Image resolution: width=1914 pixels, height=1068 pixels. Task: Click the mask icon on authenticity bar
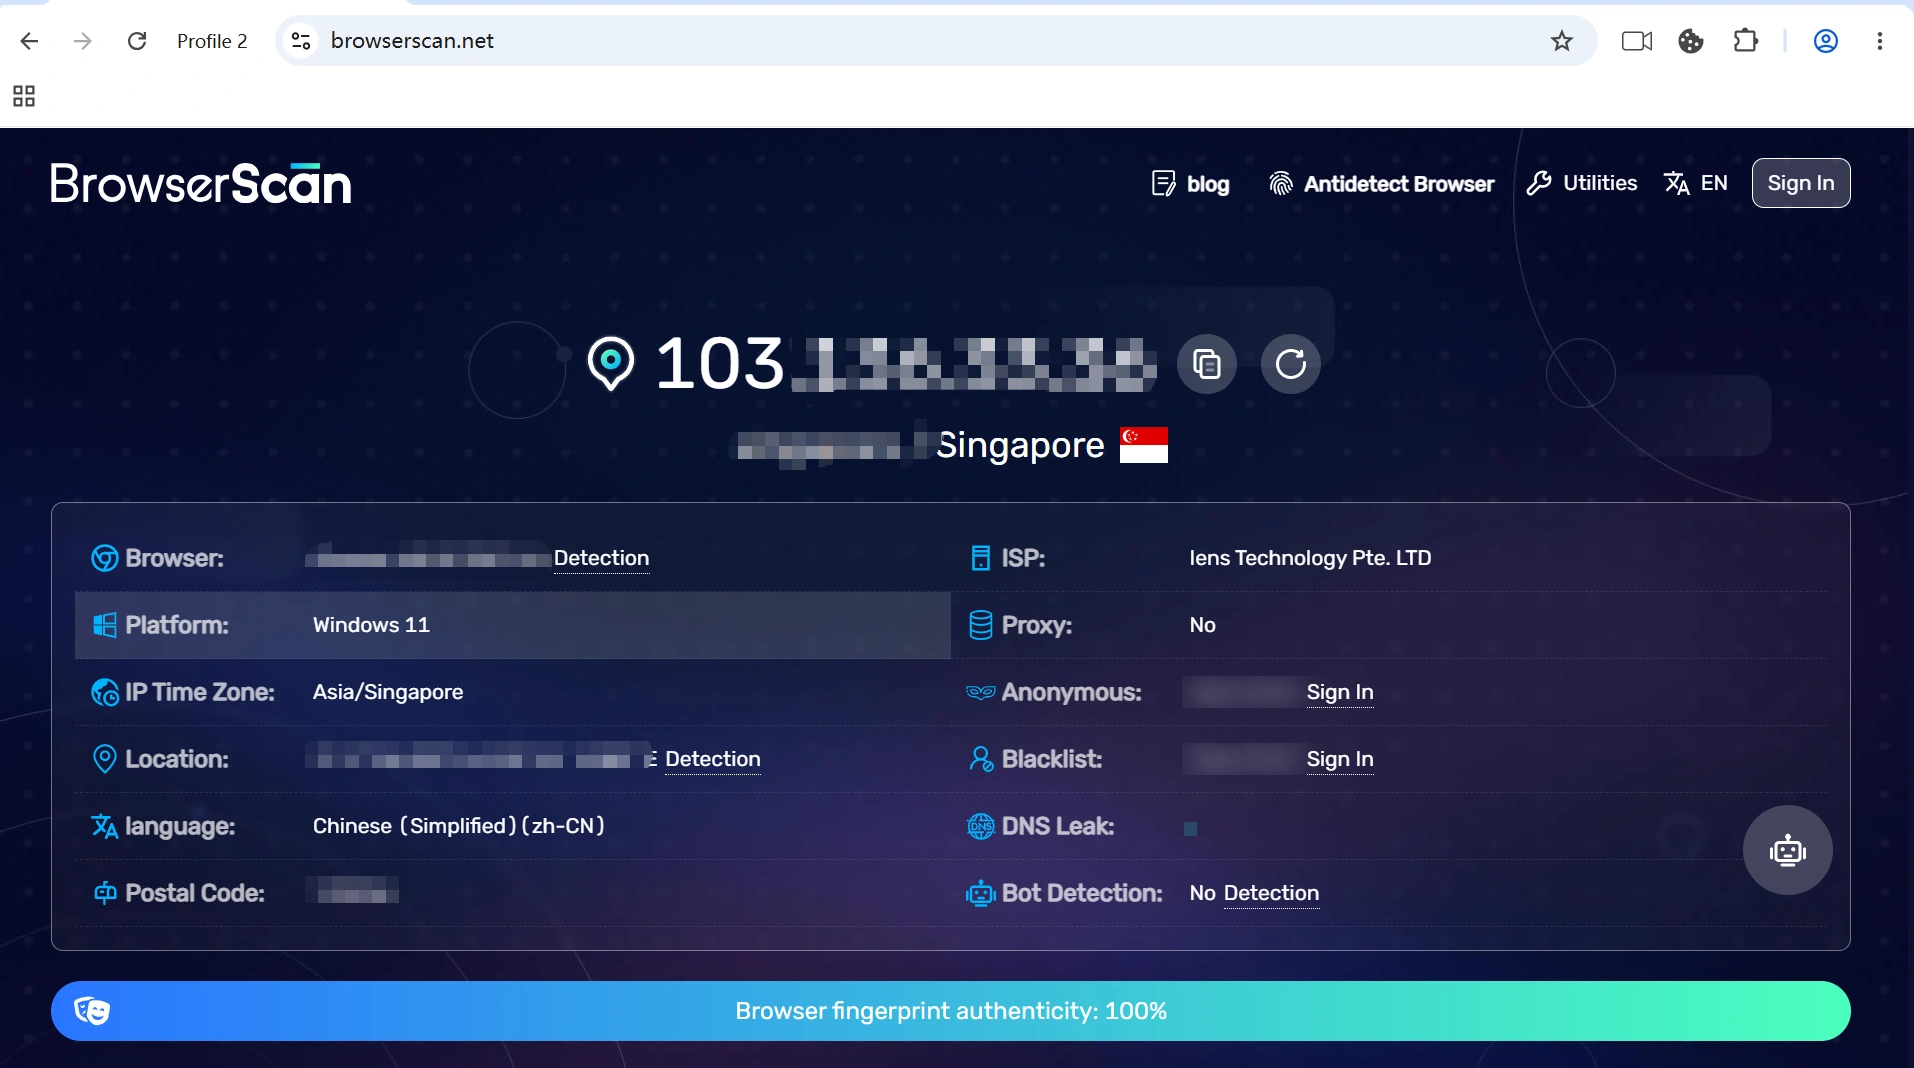click(x=92, y=1011)
